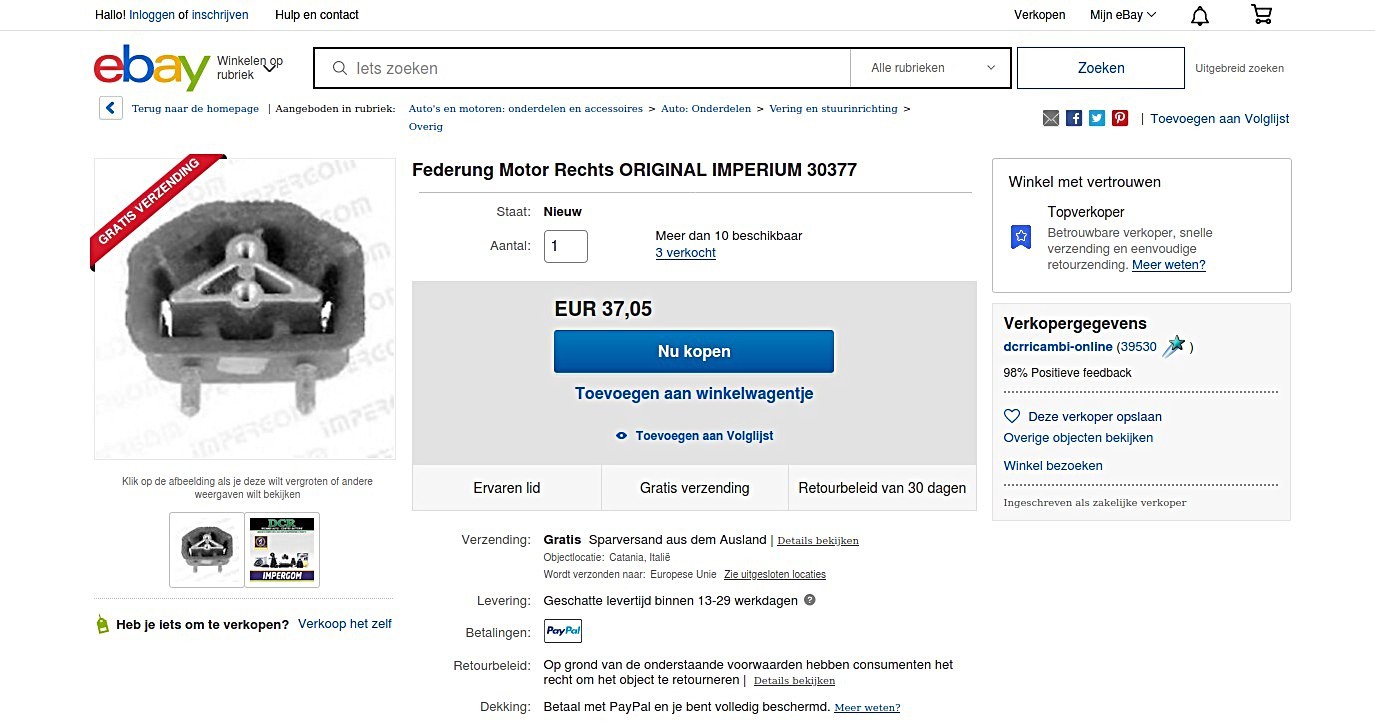
Task: Click Toevoegen aan winkelwagentje link
Action: click(x=694, y=394)
